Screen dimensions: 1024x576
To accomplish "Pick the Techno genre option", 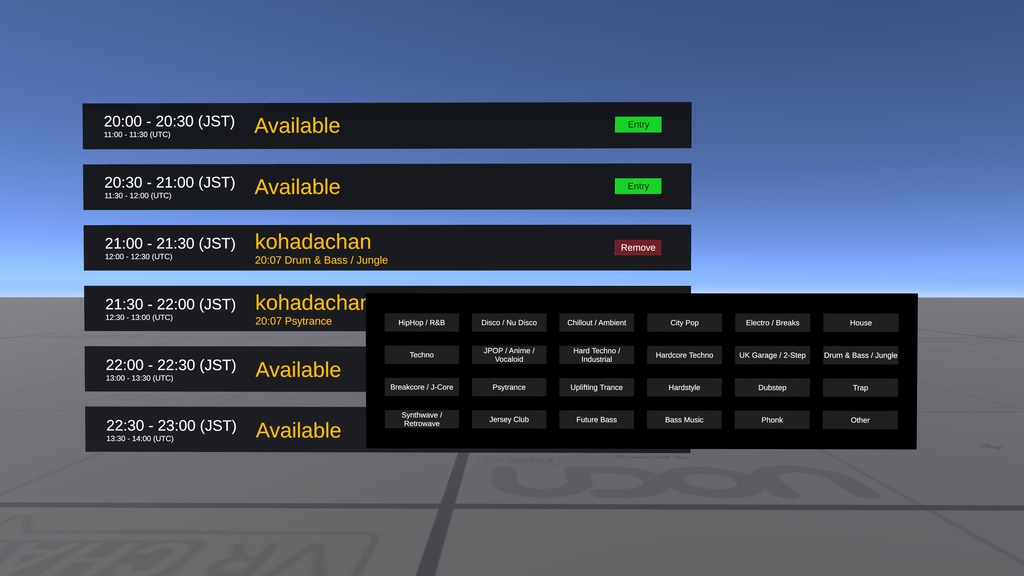I will point(421,354).
